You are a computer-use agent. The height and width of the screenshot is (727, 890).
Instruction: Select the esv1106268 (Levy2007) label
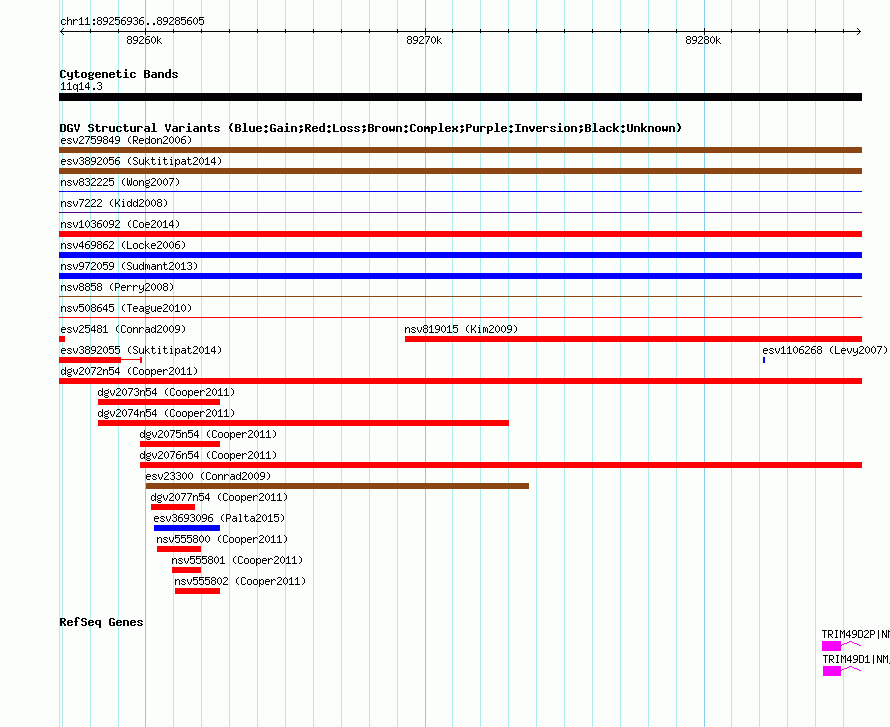(825, 350)
